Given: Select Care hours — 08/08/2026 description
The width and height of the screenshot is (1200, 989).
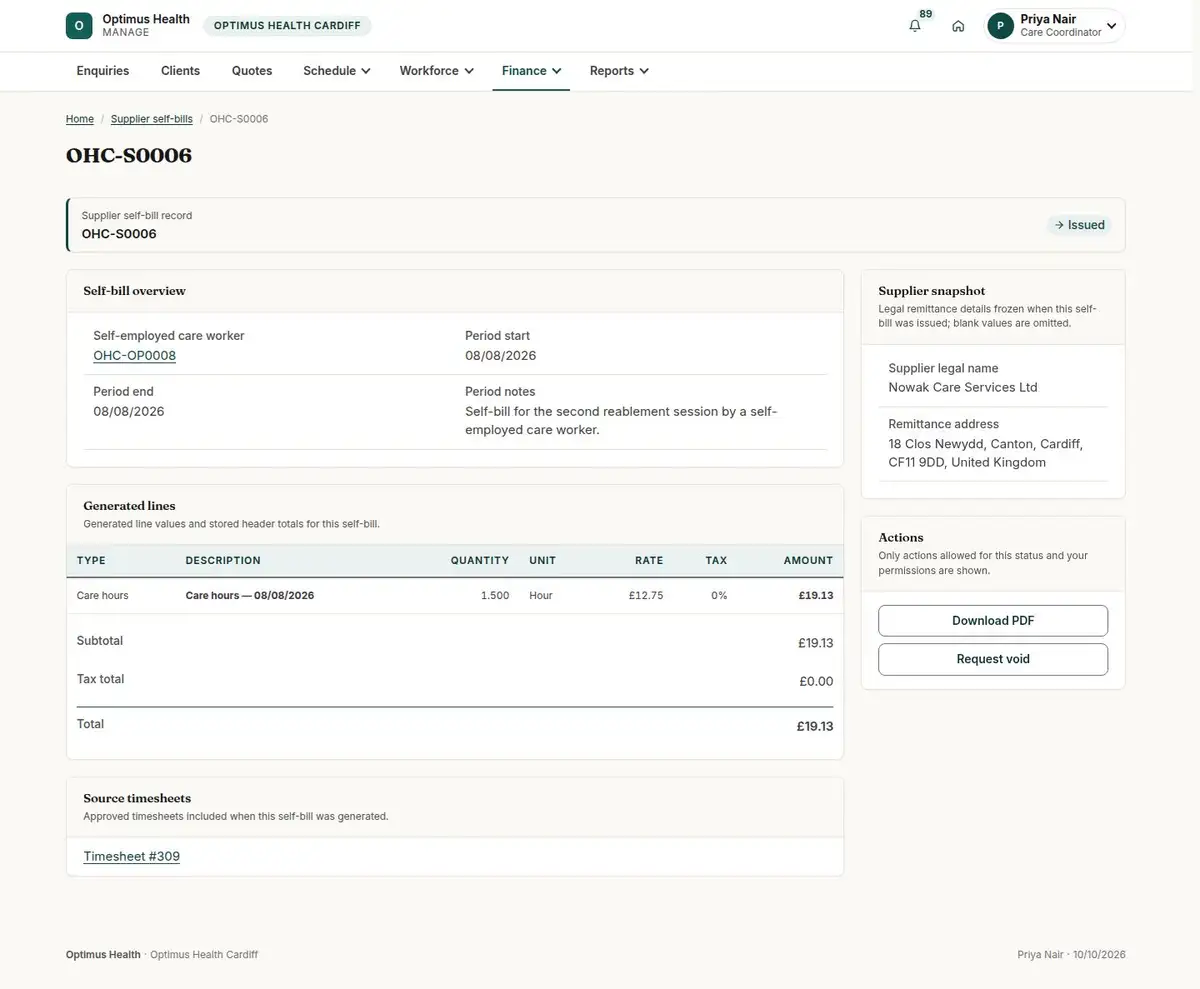Looking at the screenshot, I should coord(250,596).
